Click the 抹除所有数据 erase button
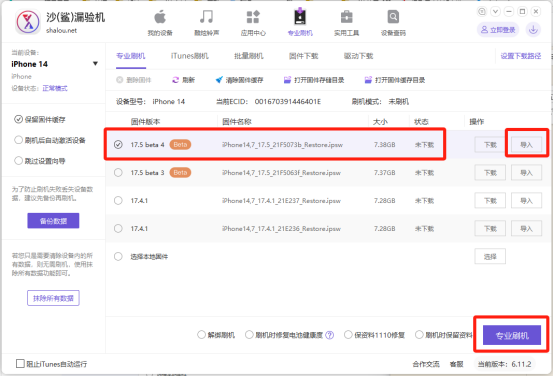Screen dimensions: 553x377 tap(53, 298)
